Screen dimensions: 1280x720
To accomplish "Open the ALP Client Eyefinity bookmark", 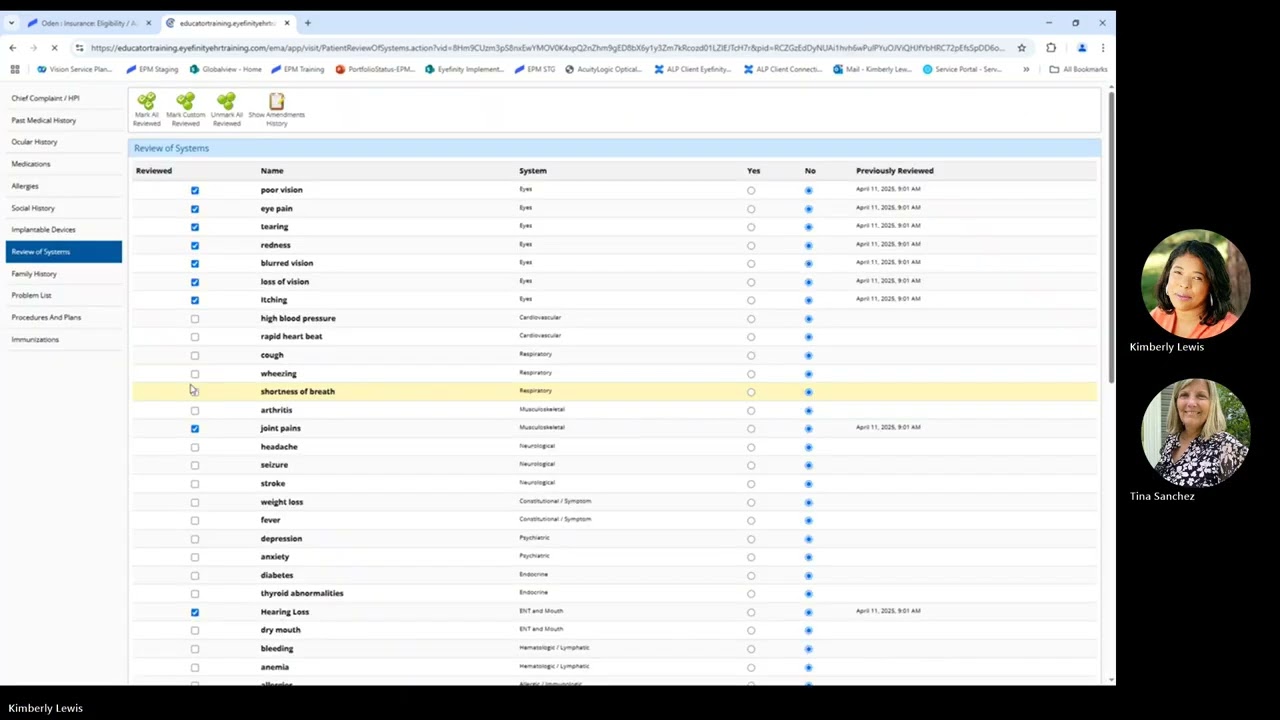I will (693, 69).
